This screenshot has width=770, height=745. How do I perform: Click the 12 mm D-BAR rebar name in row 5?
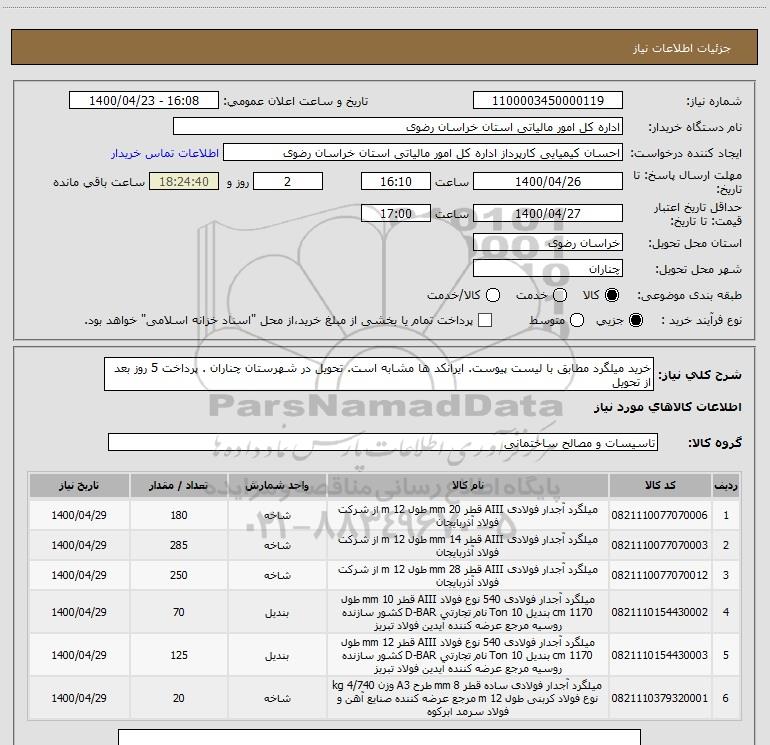[468, 655]
